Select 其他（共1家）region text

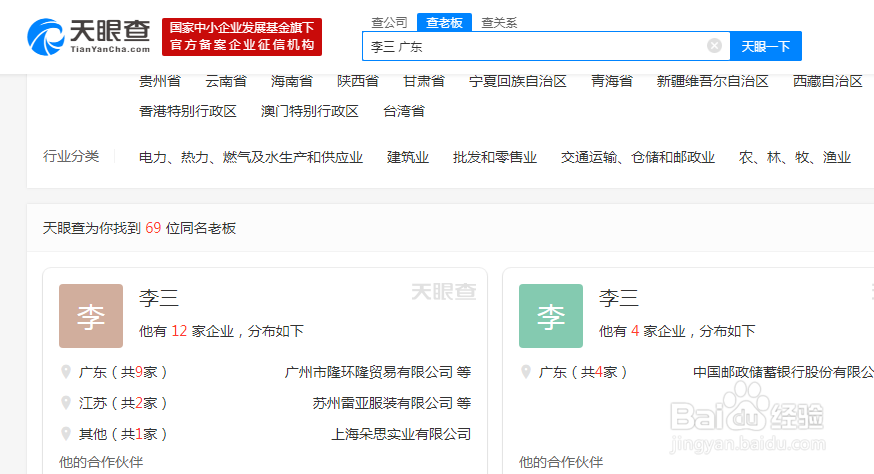click(x=123, y=434)
